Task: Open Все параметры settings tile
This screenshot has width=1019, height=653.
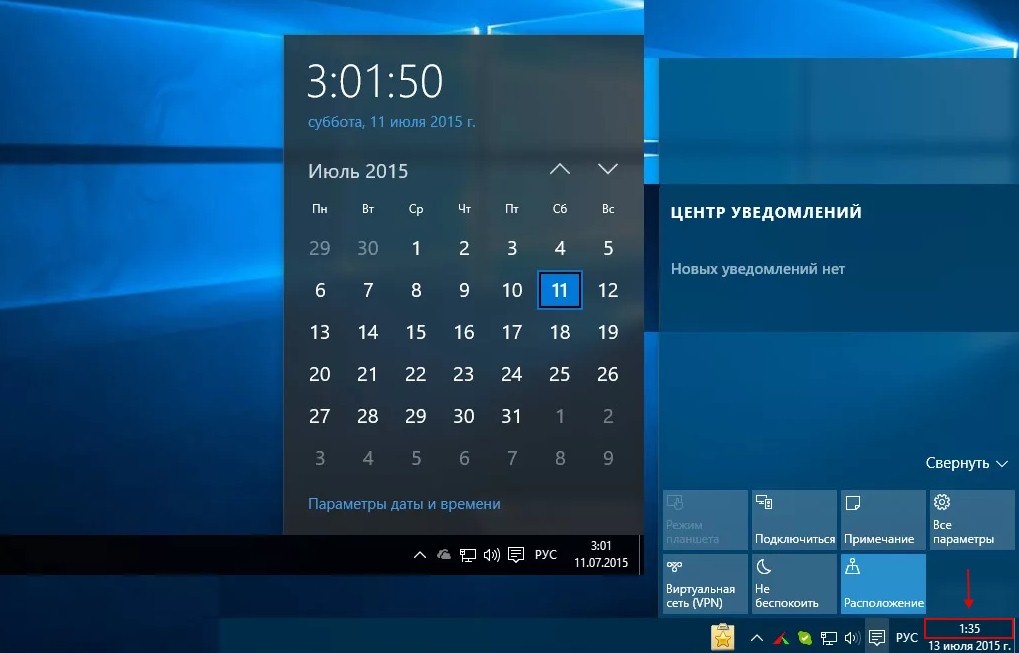Action: click(972, 520)
